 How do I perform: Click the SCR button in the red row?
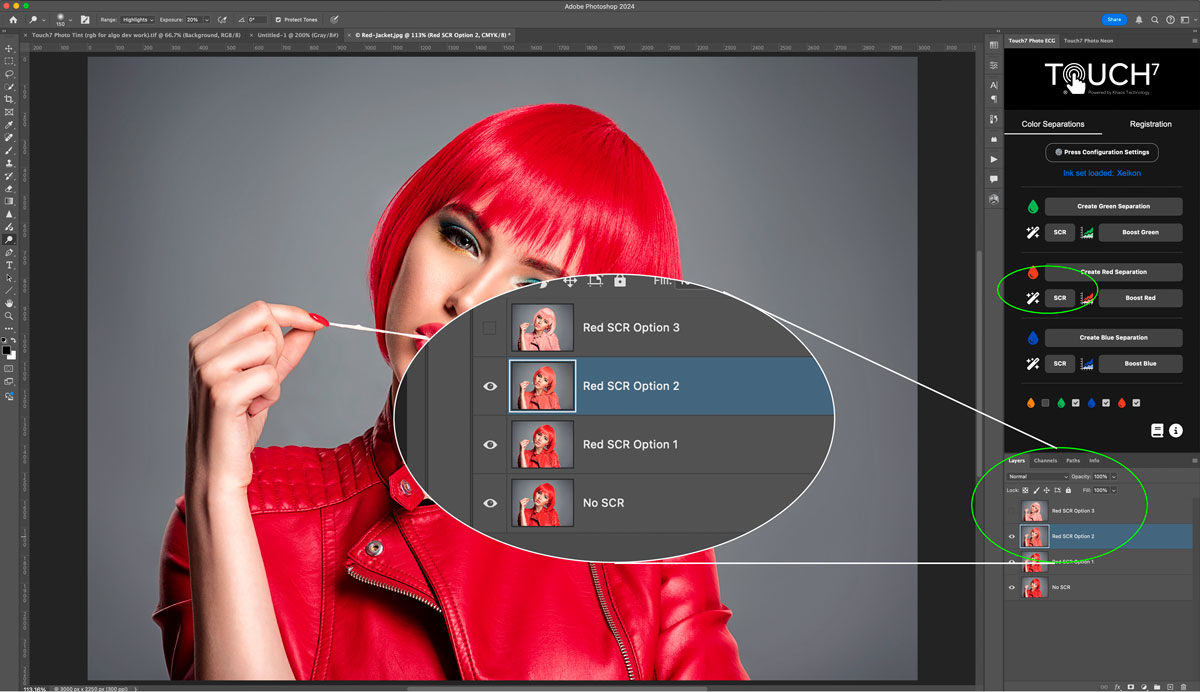click(x=1060, y=298)
